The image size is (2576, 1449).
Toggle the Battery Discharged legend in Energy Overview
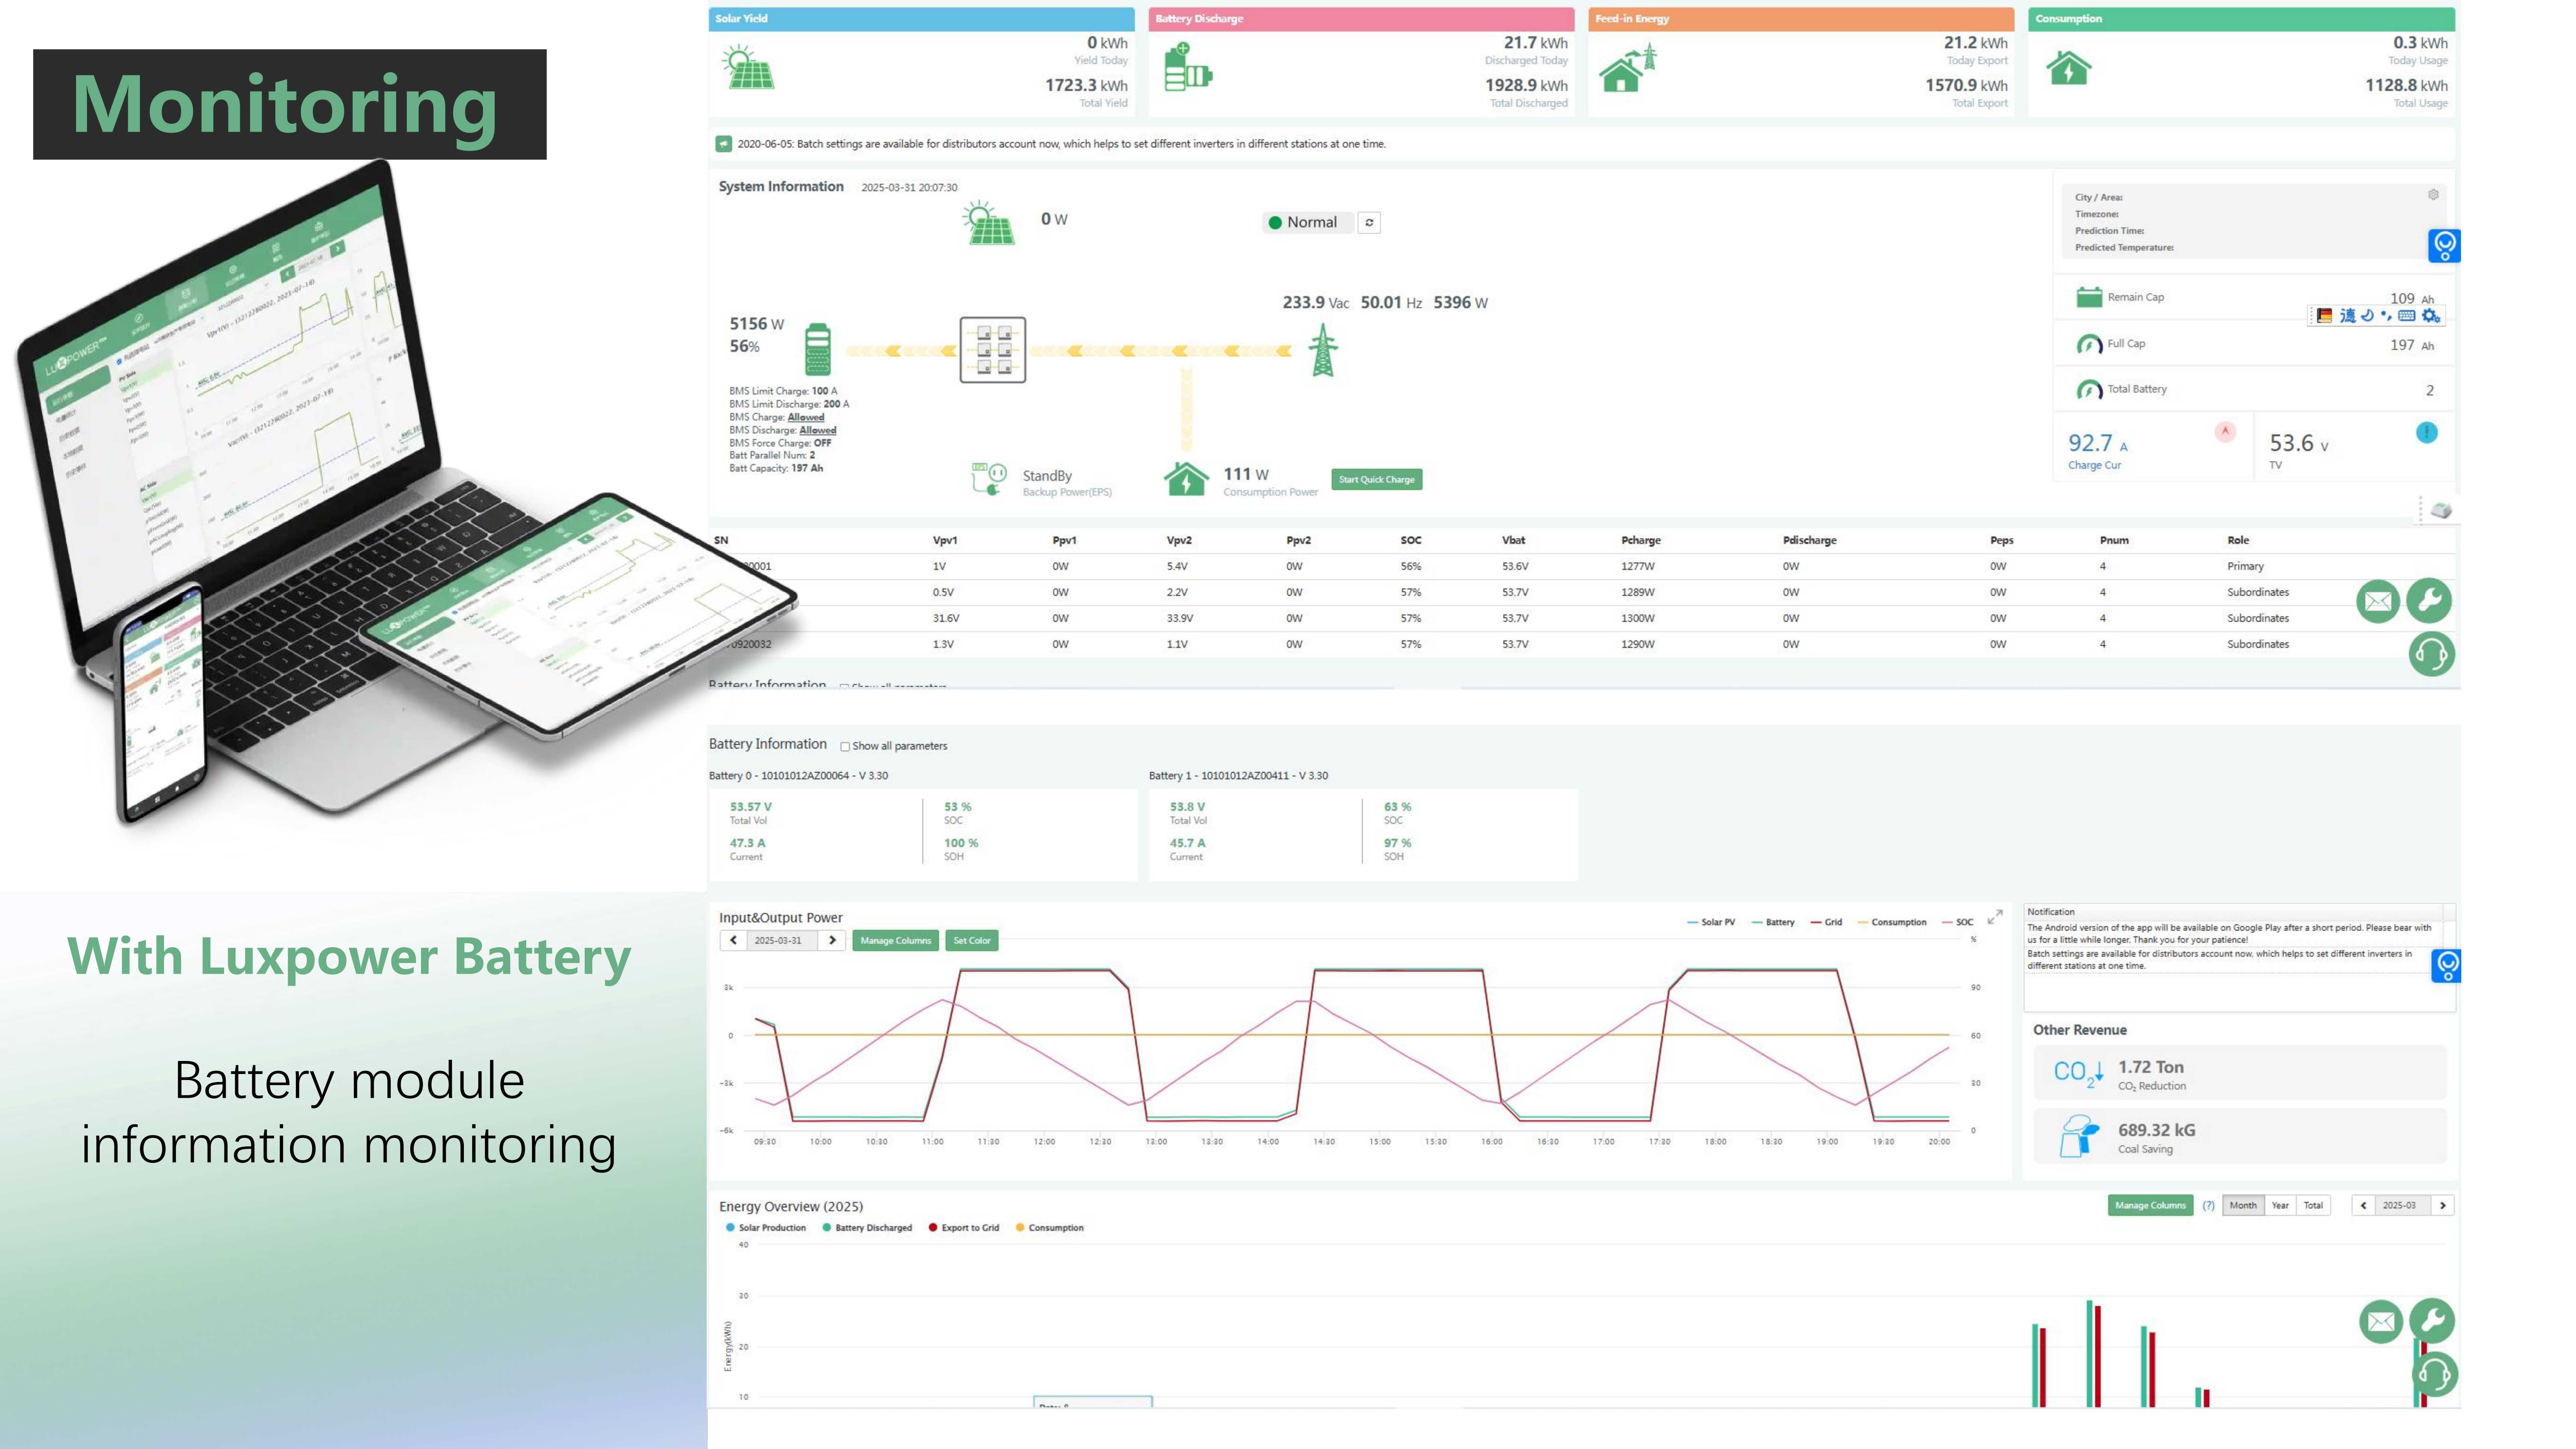pyautogui.click(x=867, y=1228)
